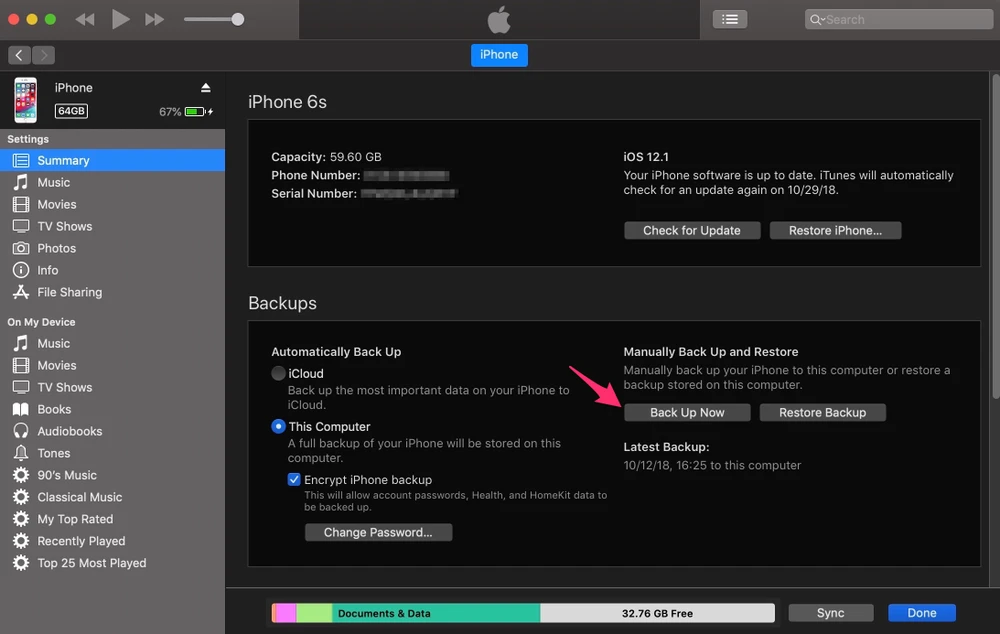Select This Computer backup option

pyautogui.click(x=278, y=426)
